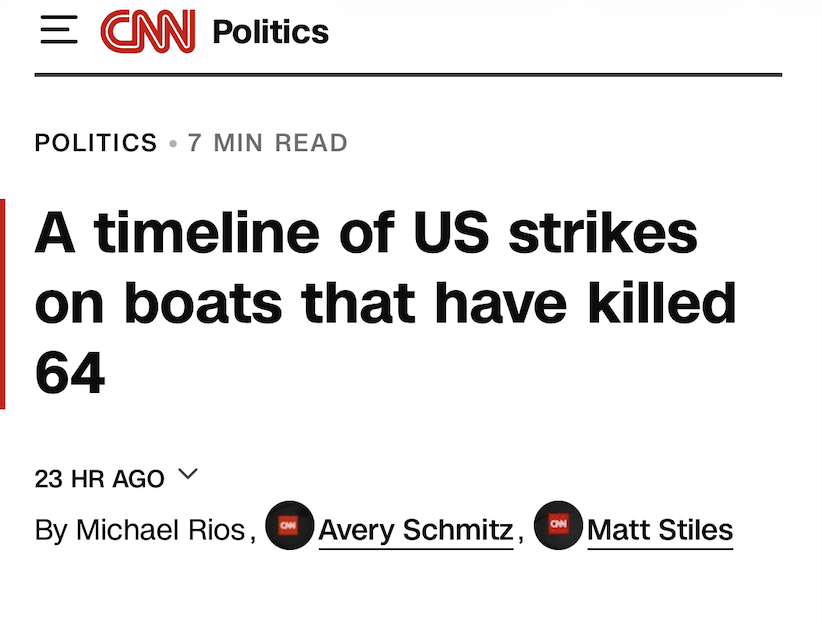Image resolution: width=822 pixels, height=626 pixels.
Task: Go to the Politics section in header
Action: (270, 32)
